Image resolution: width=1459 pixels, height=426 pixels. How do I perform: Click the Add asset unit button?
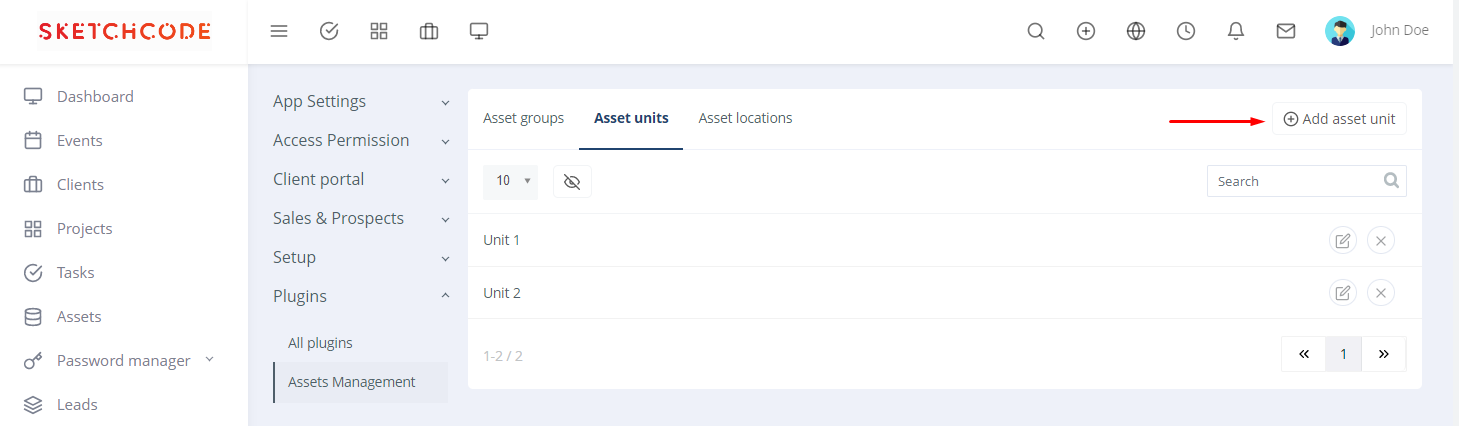tap(1339, 119)
